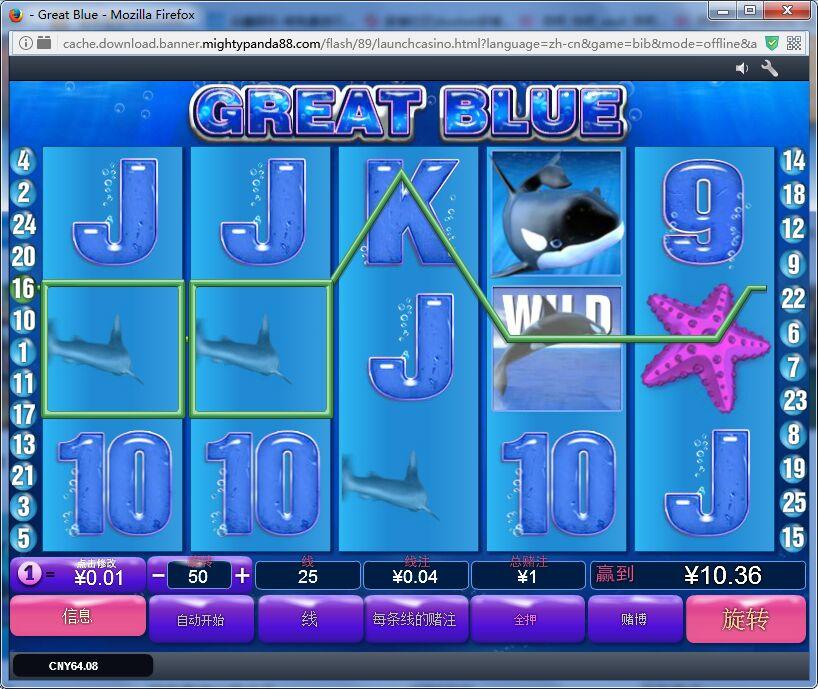This screenshot has height=689, width=818.
Task: Select payline number 17 bubble
Action: [x=23, y=415]
